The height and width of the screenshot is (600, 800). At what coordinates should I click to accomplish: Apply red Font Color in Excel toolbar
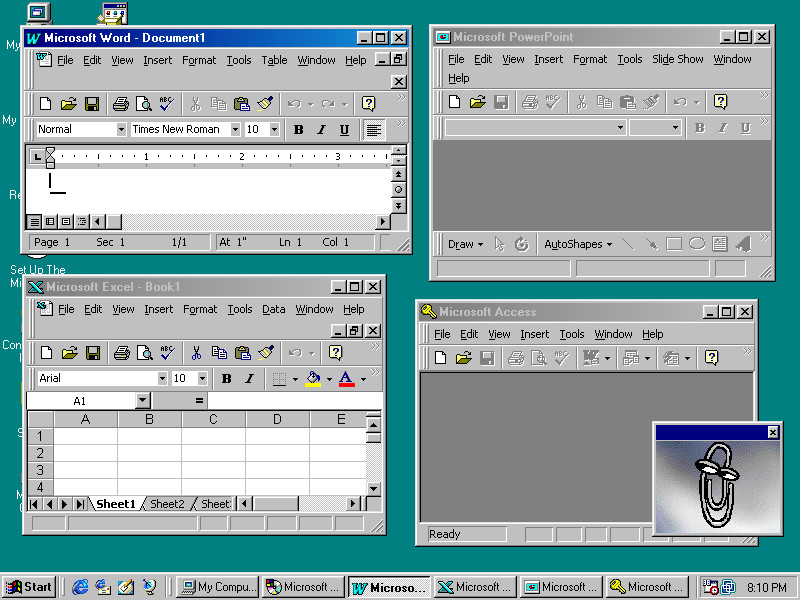pyautogui.click(x=346, y=379)
